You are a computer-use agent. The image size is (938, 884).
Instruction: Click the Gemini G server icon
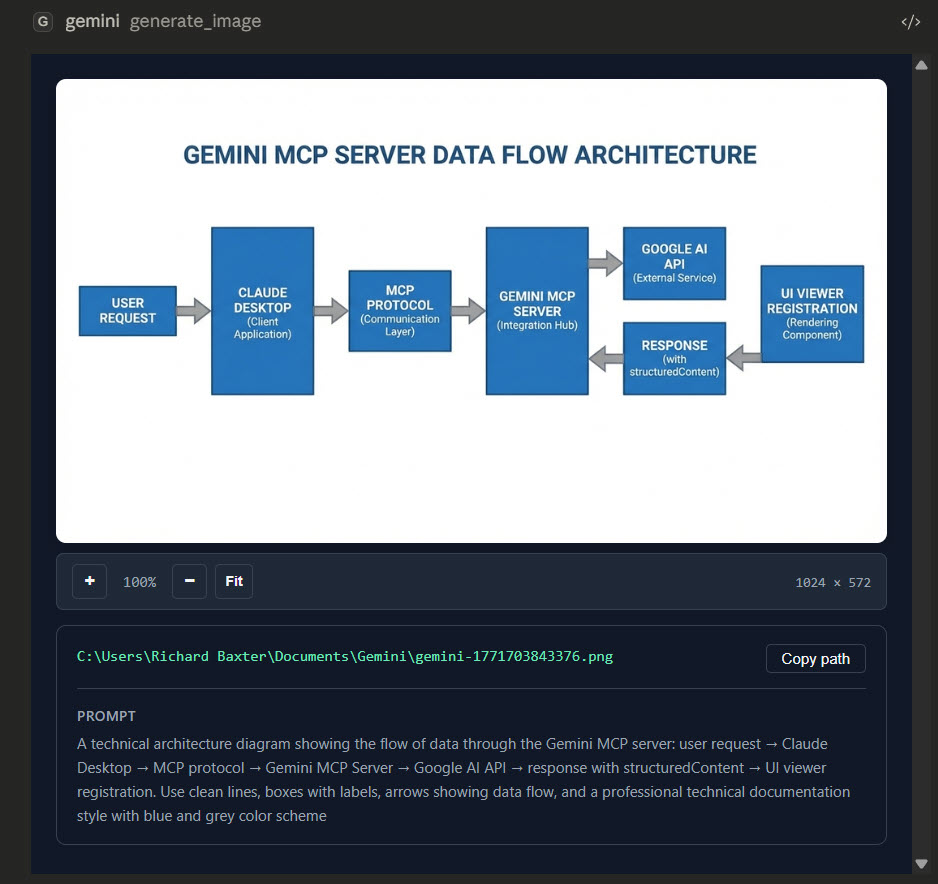41,20
